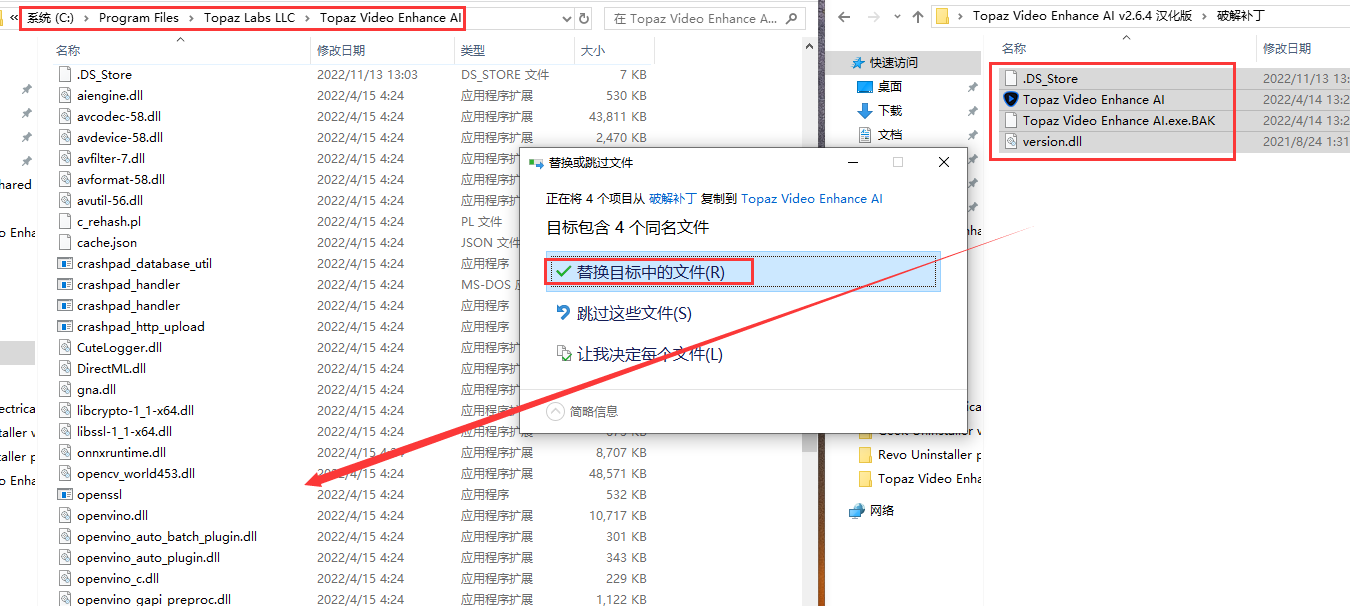The width and height of the screenshot is (1350, 606).
Task: Click 'Program Files' in the breadcrumb path
Action: point(139,18)
